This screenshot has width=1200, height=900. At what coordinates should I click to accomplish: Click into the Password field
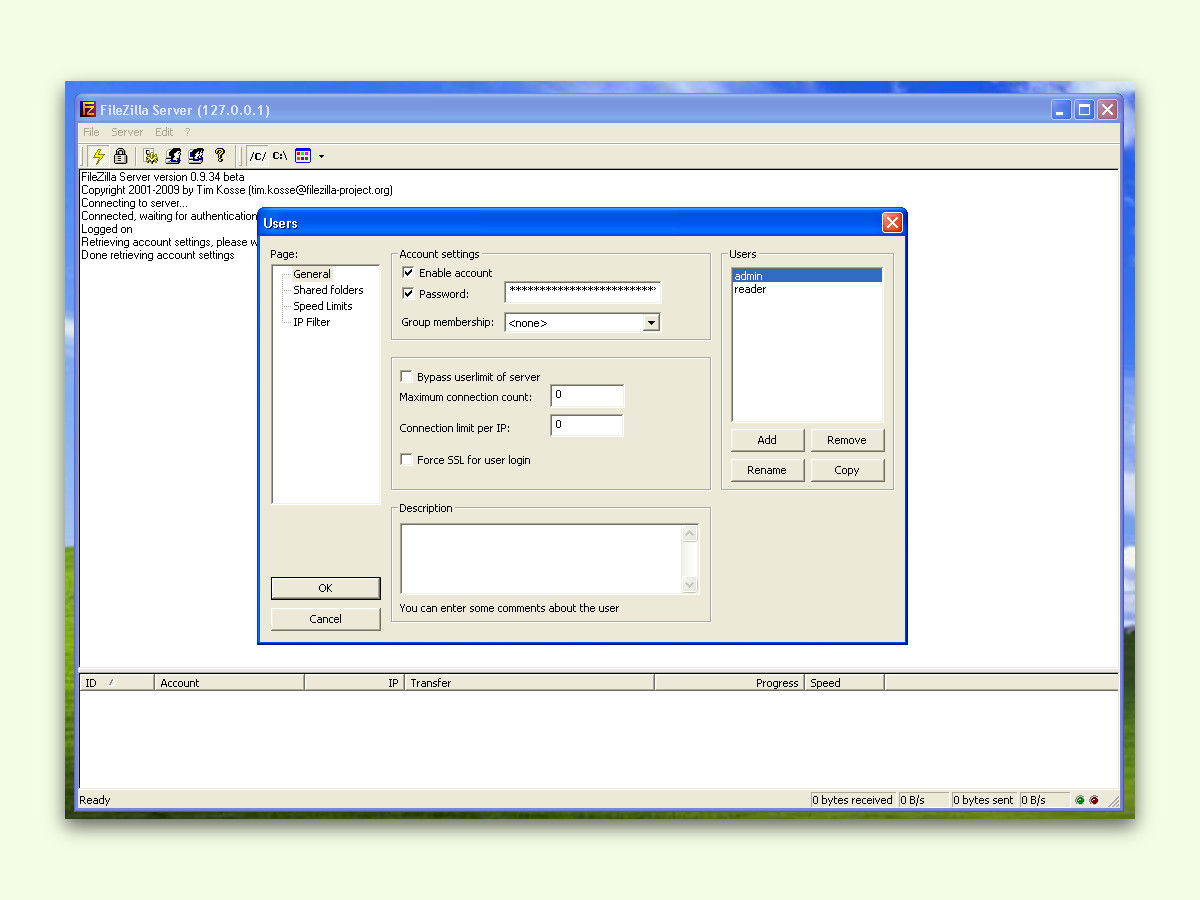[583, 292]
